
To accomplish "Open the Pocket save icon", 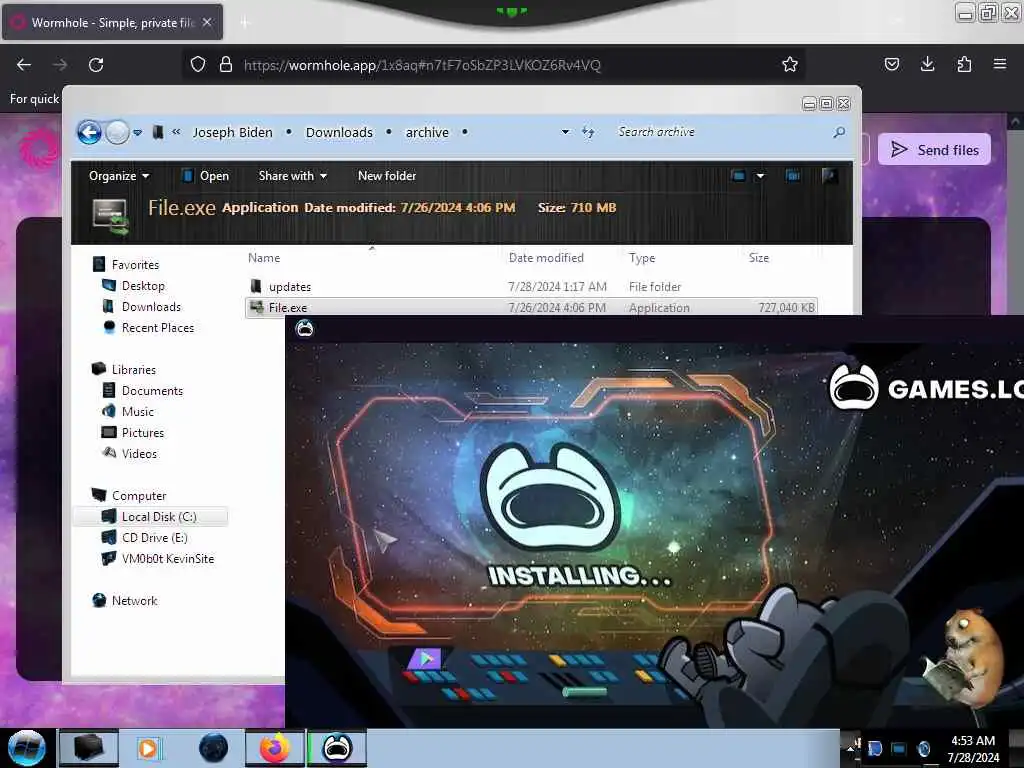I will tap(891, 64).
